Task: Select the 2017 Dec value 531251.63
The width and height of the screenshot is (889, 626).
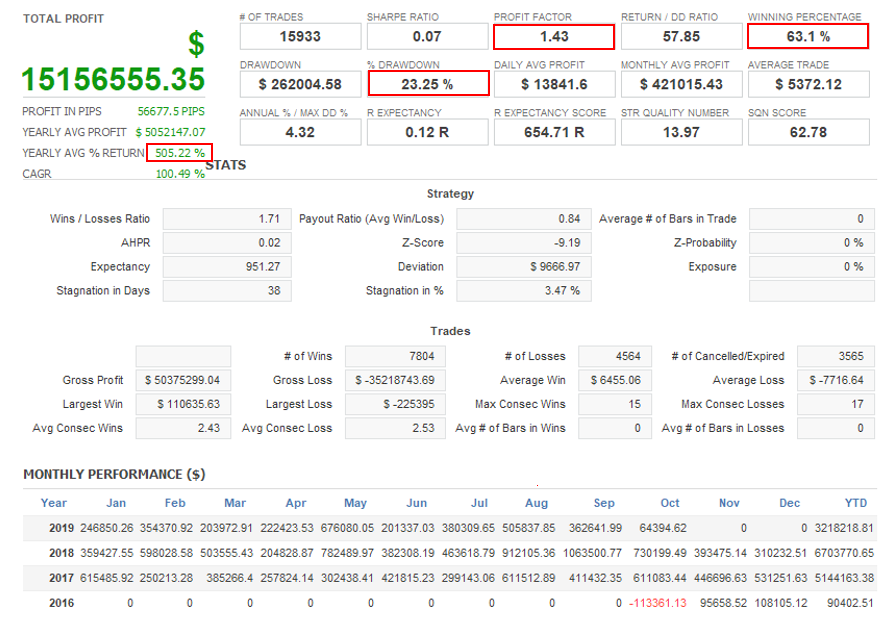Action: click(780, 578)
